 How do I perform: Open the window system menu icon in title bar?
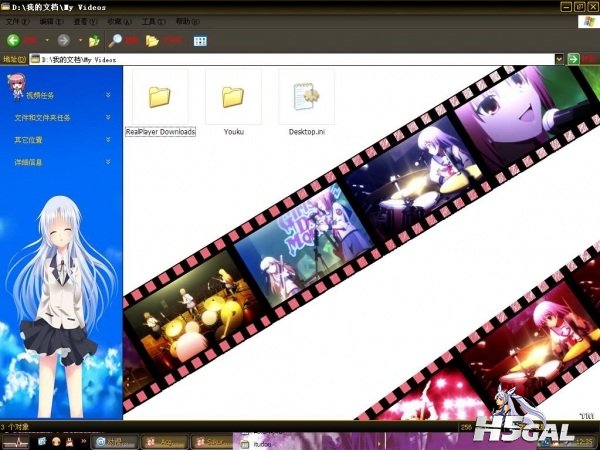point(5,7)
